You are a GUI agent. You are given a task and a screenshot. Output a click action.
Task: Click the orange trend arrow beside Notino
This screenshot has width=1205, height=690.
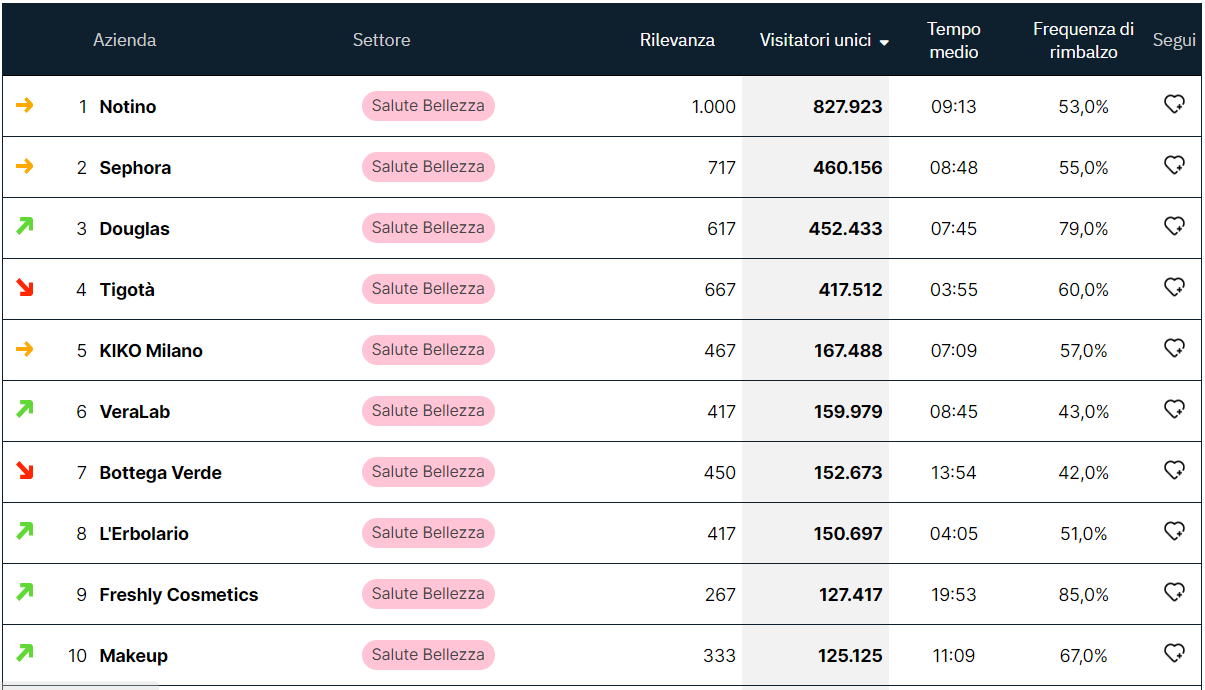click(25, 105)
